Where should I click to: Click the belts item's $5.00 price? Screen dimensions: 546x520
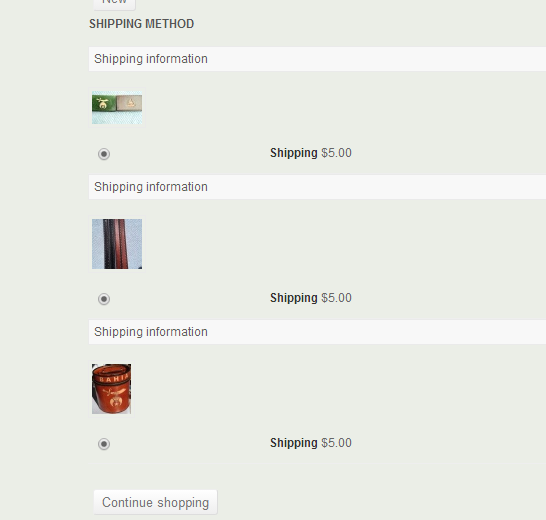click(336, 298)
